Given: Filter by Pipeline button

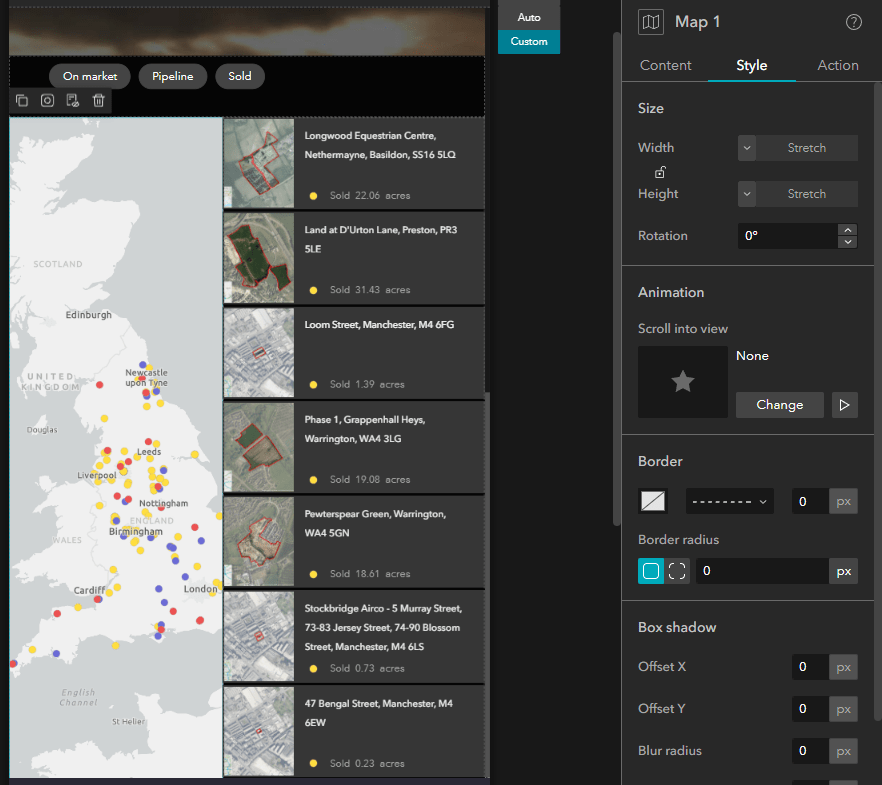Looking at the screenshot, I should click(173, 76).
